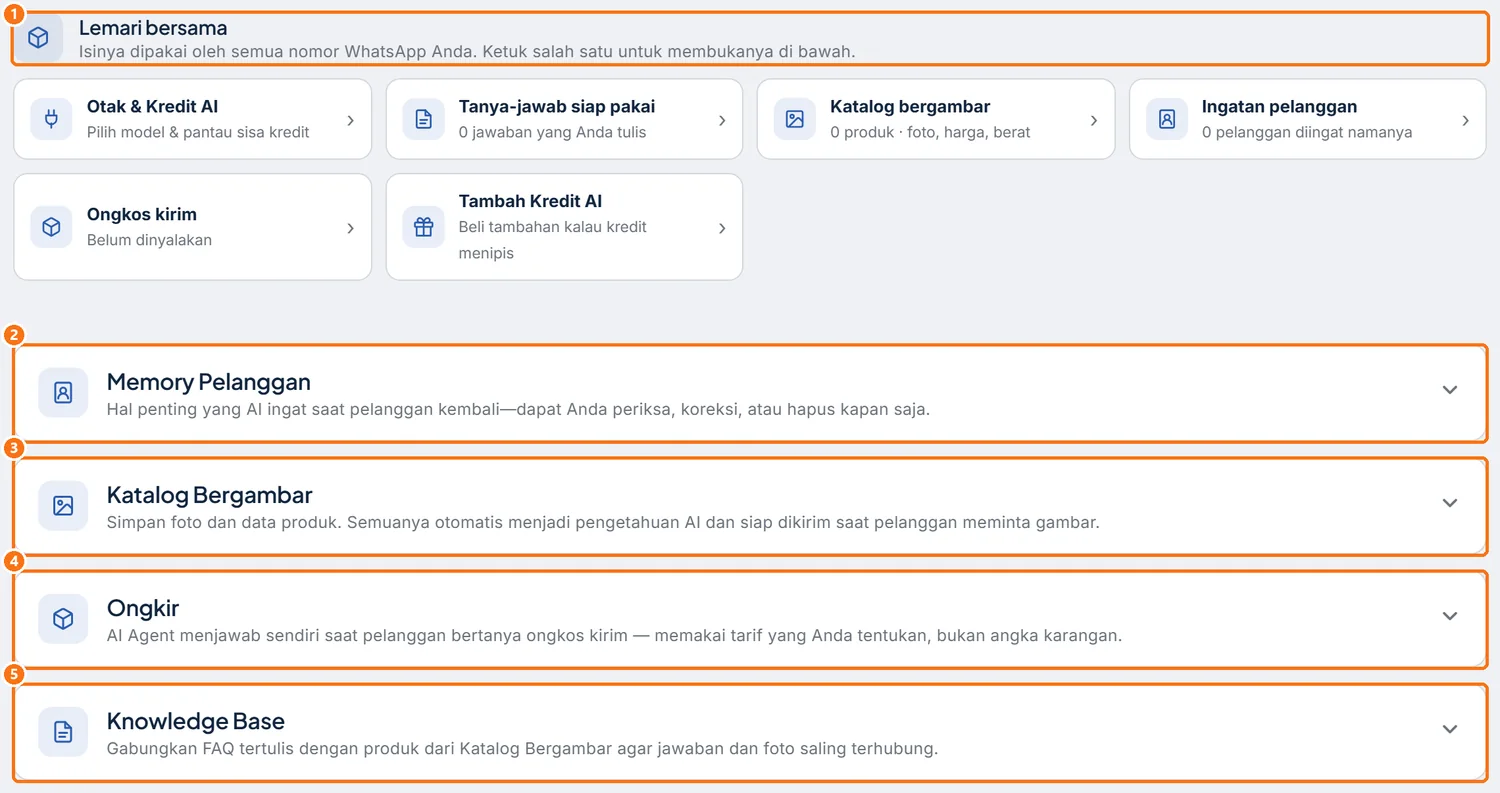Click the package icon in Ongkir section
The height and width of the screenshot is (793, 1500).
click(x=63, y=619)
